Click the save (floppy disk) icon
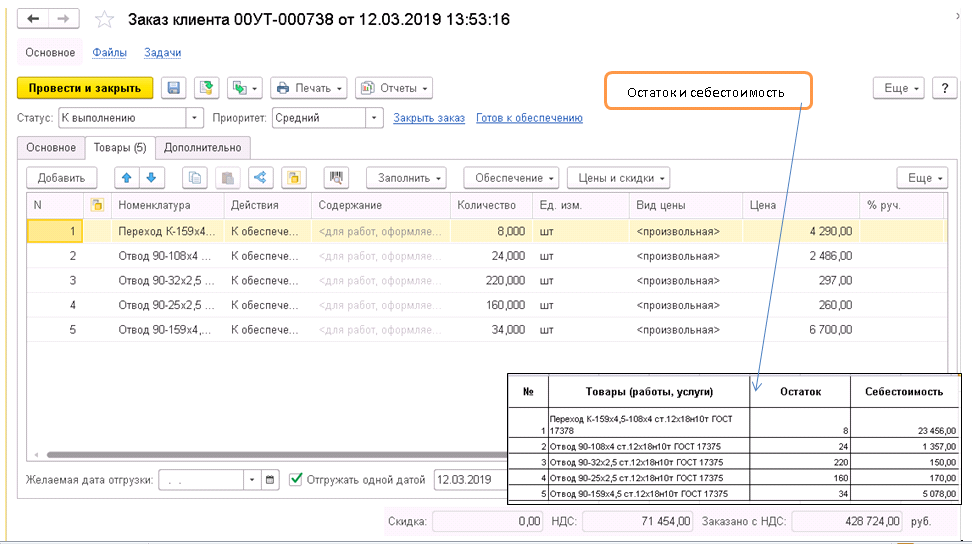Viewport: 972px width, 544px height. (173, 88)
